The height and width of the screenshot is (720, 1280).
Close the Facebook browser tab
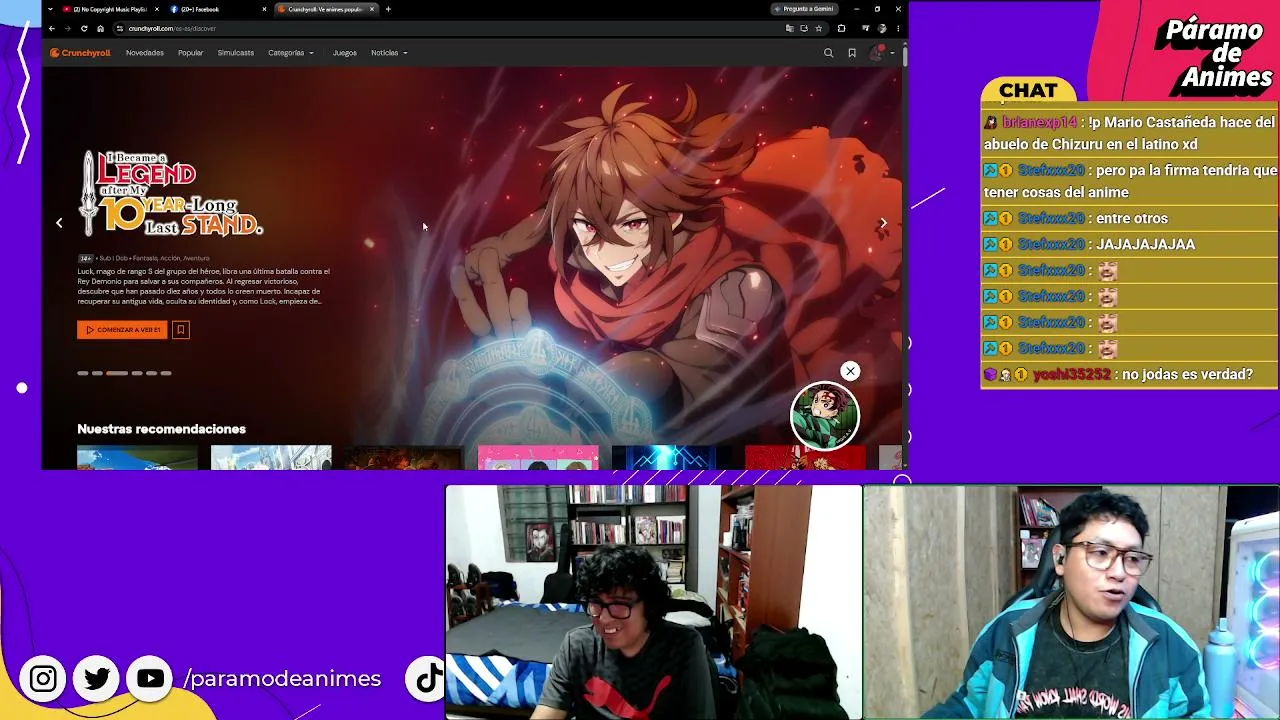[x=265, y=9]
